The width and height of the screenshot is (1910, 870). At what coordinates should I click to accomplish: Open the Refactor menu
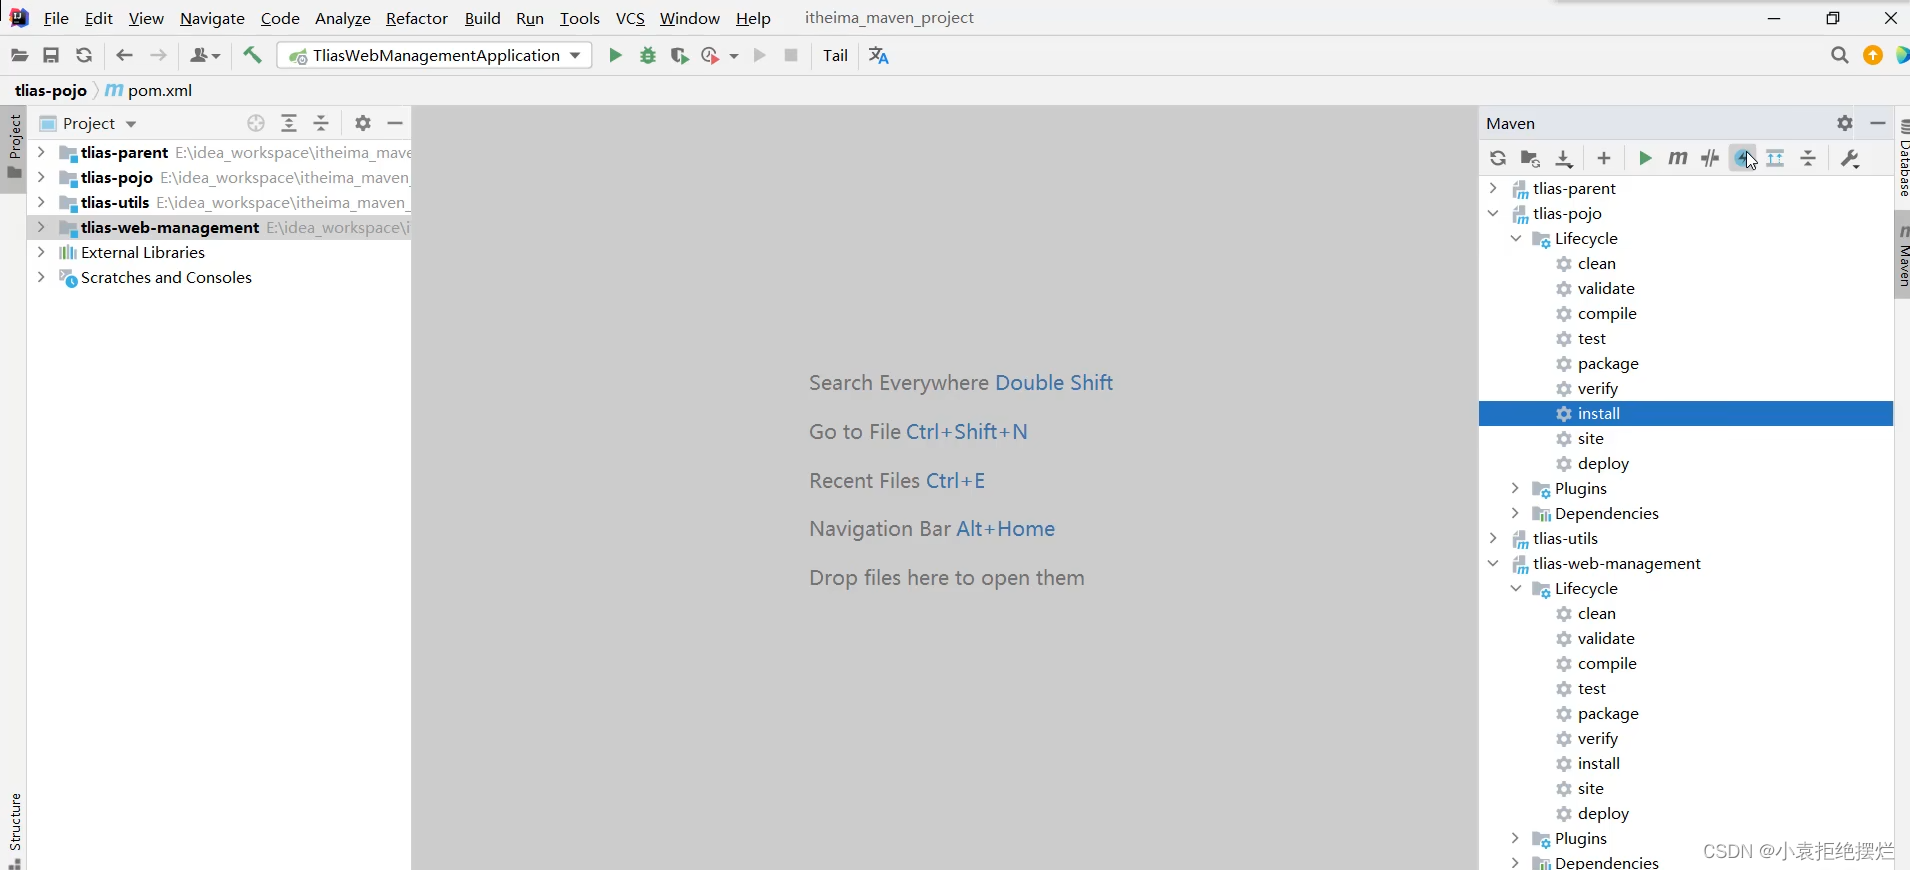(417, 18)
